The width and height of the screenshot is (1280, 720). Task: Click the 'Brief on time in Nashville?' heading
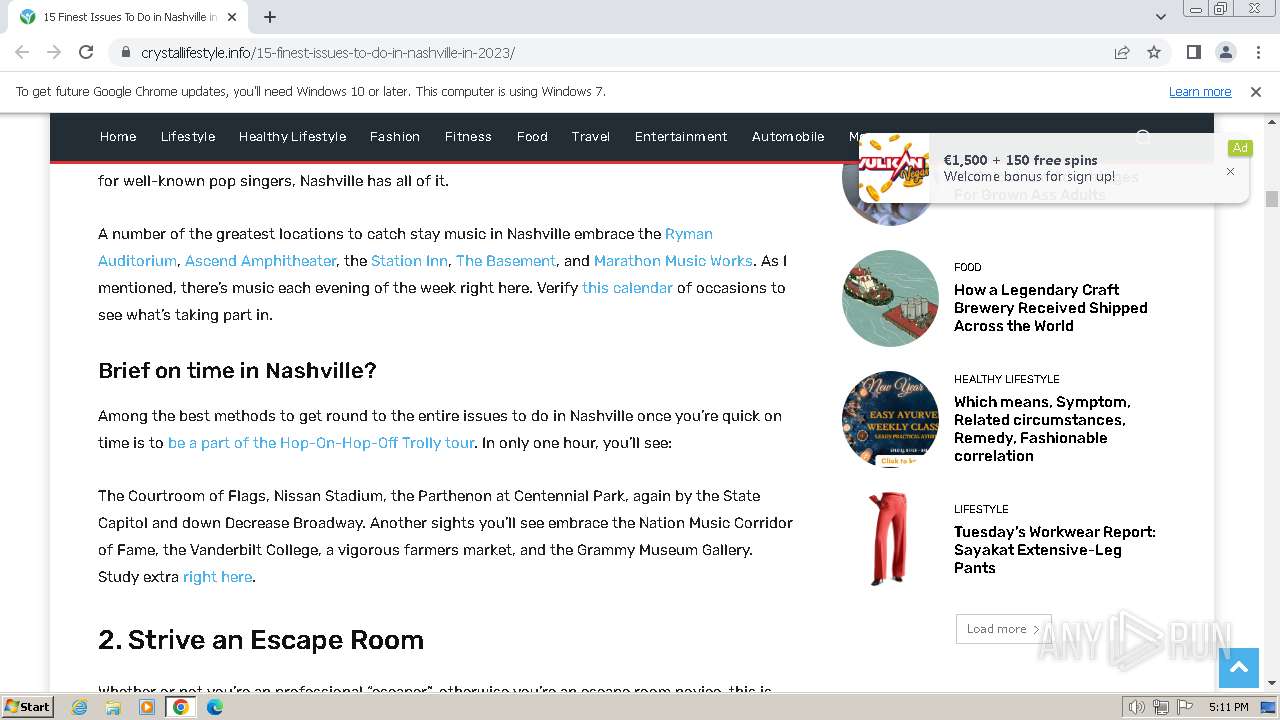(x=237, y=371)
